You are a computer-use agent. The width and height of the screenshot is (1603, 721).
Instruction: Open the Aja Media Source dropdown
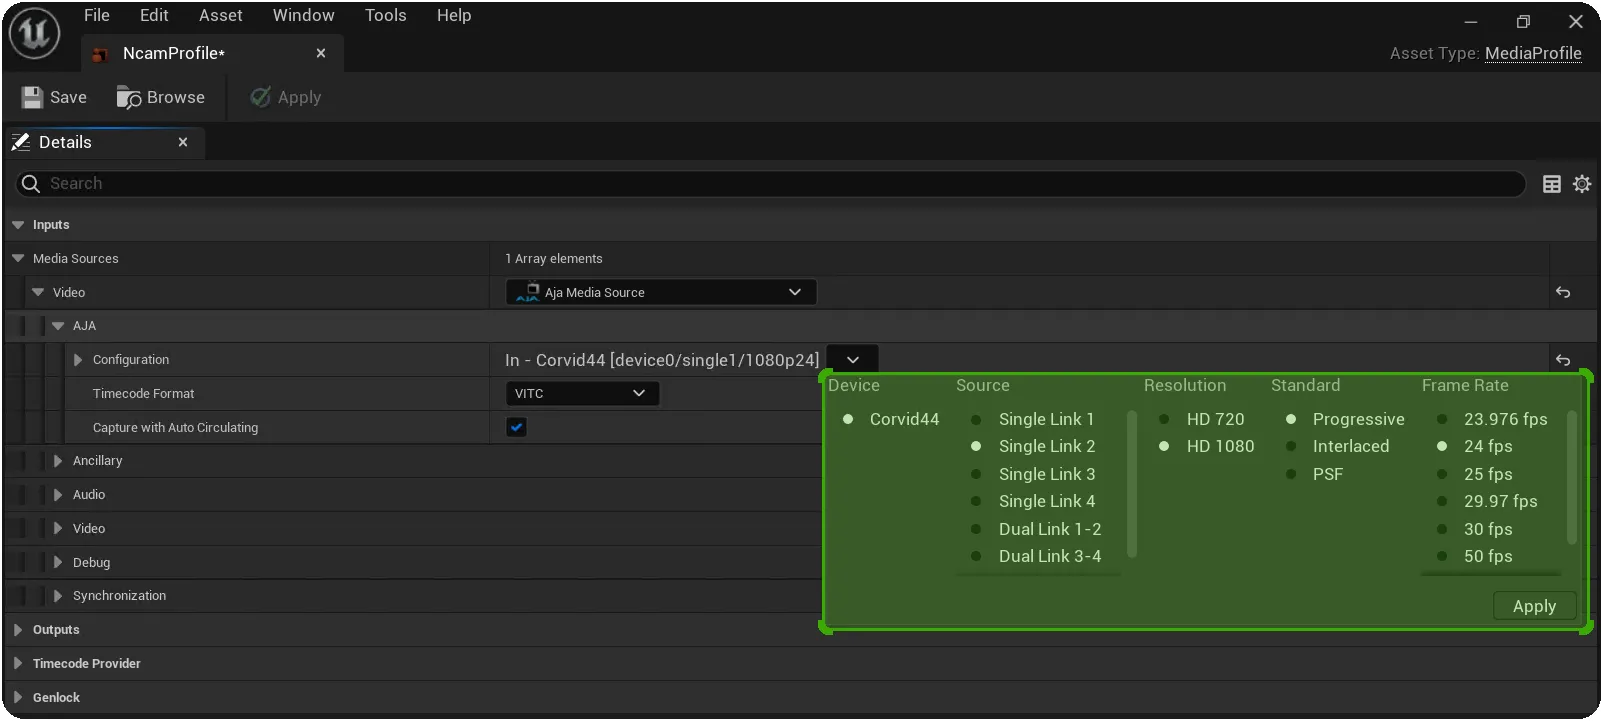(661, 292)
